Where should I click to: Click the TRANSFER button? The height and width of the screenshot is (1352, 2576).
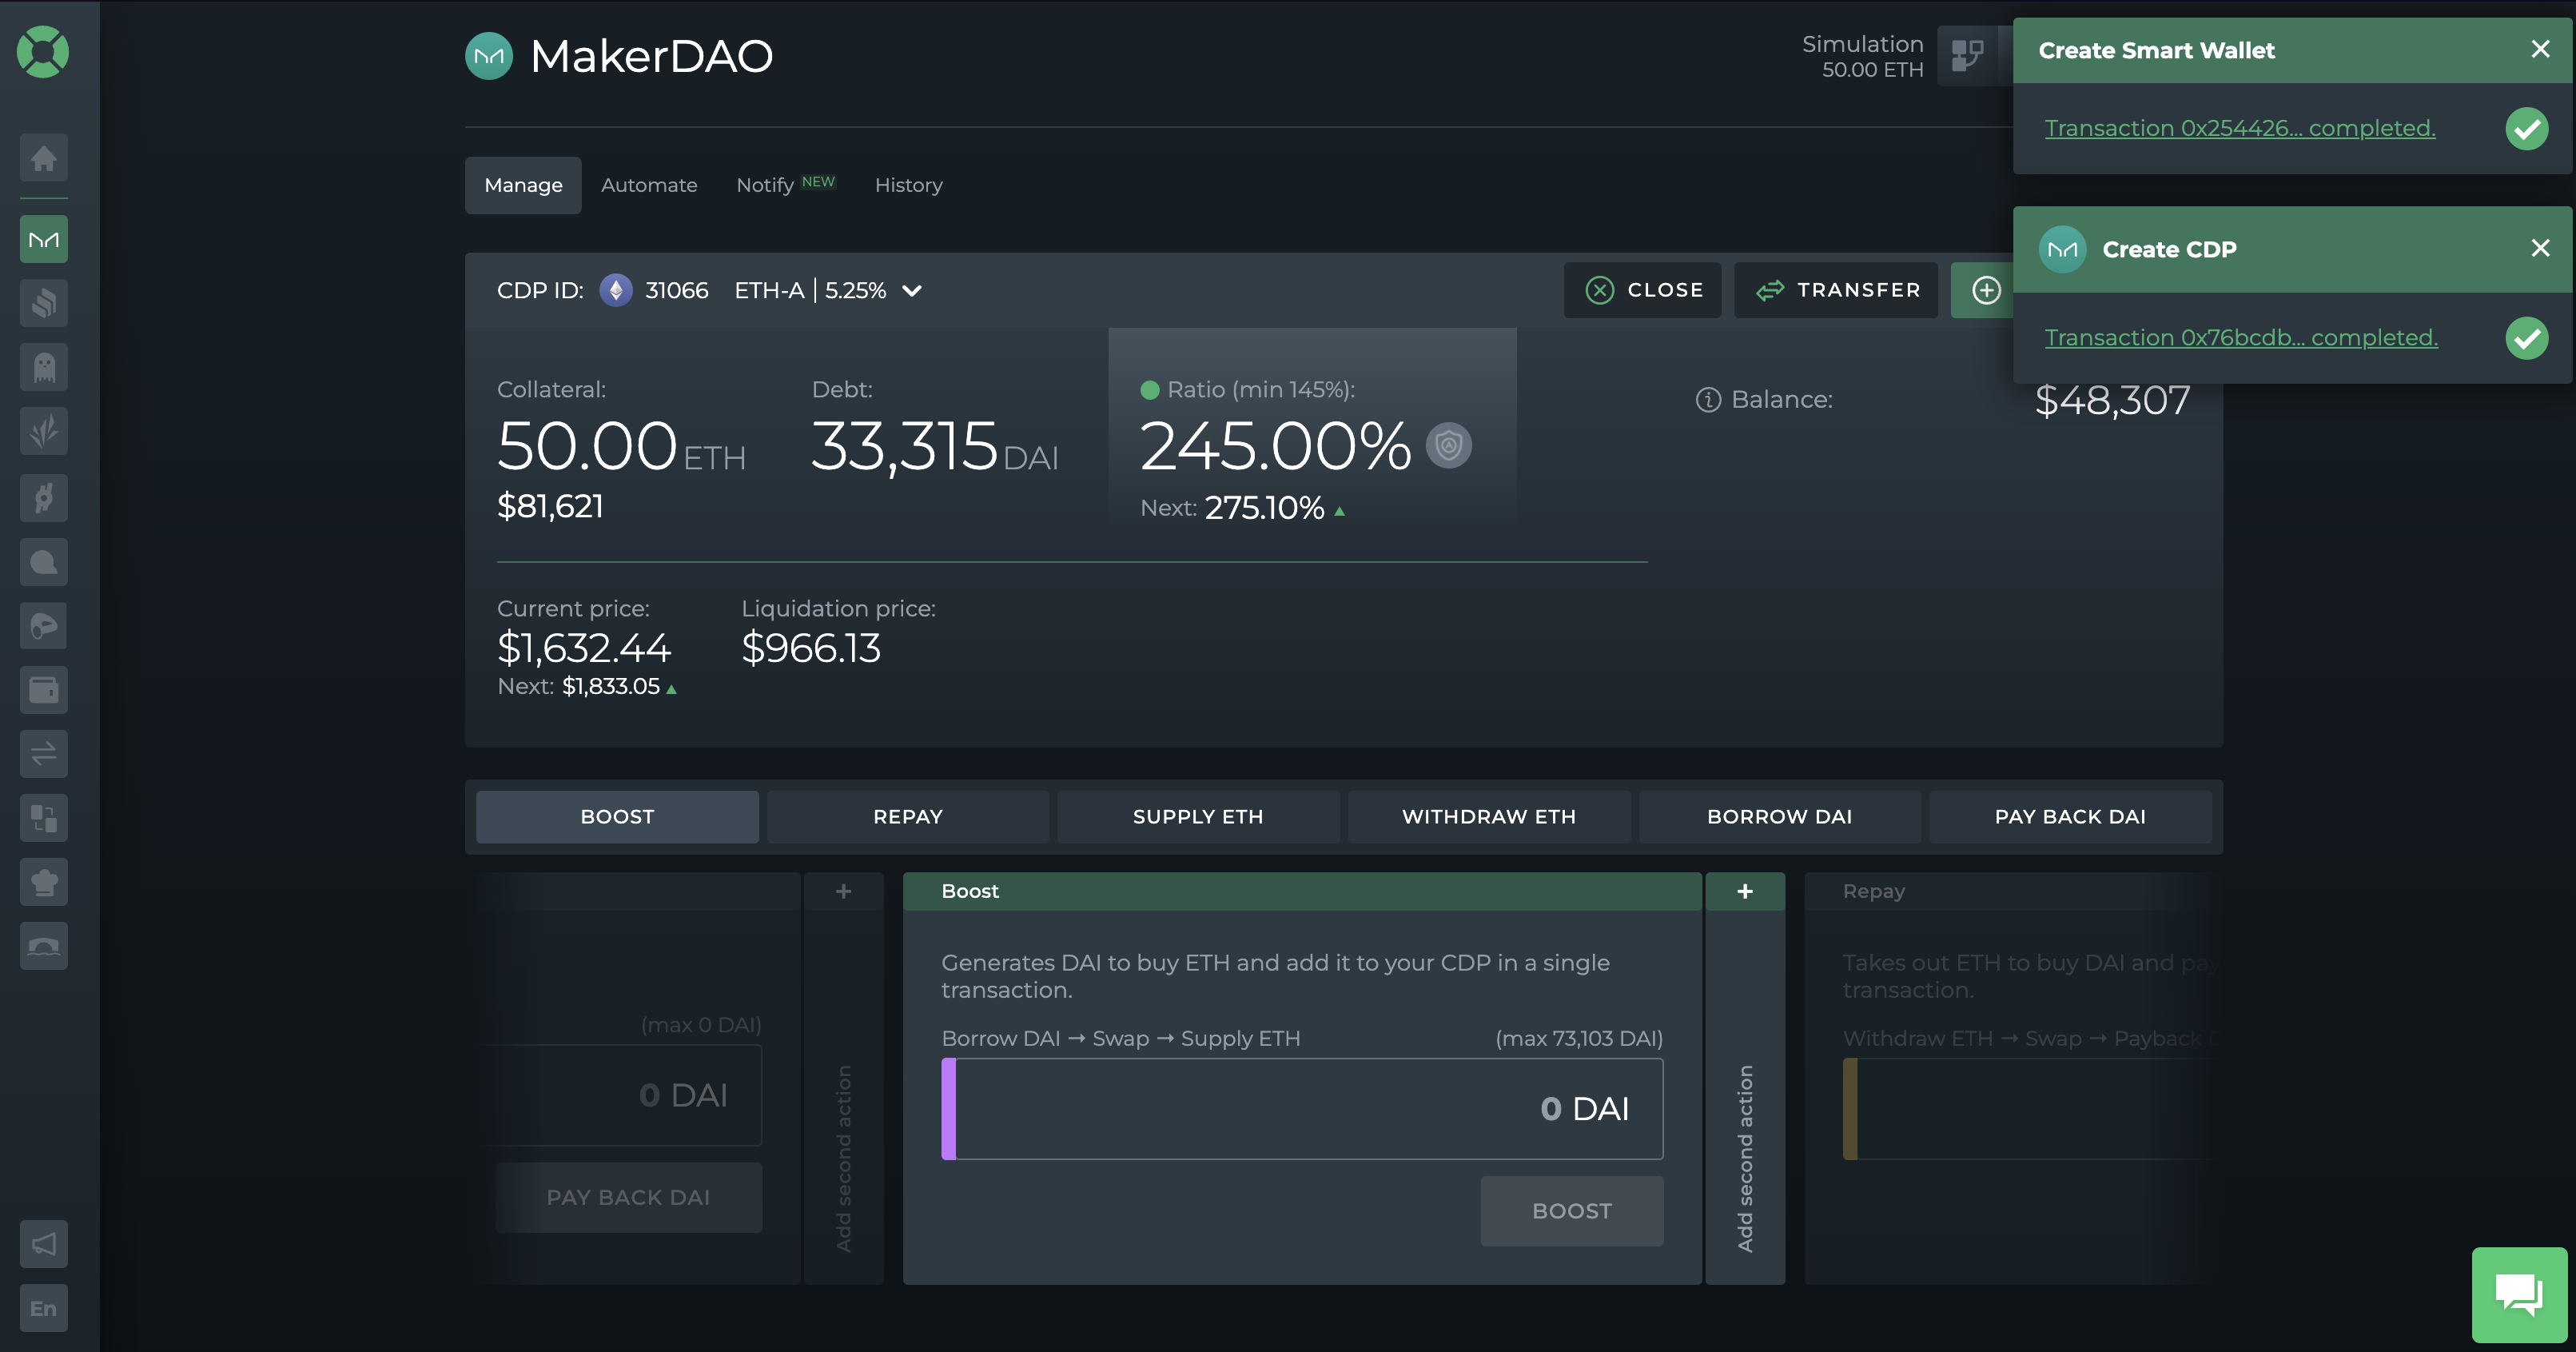pos(1836,290)
